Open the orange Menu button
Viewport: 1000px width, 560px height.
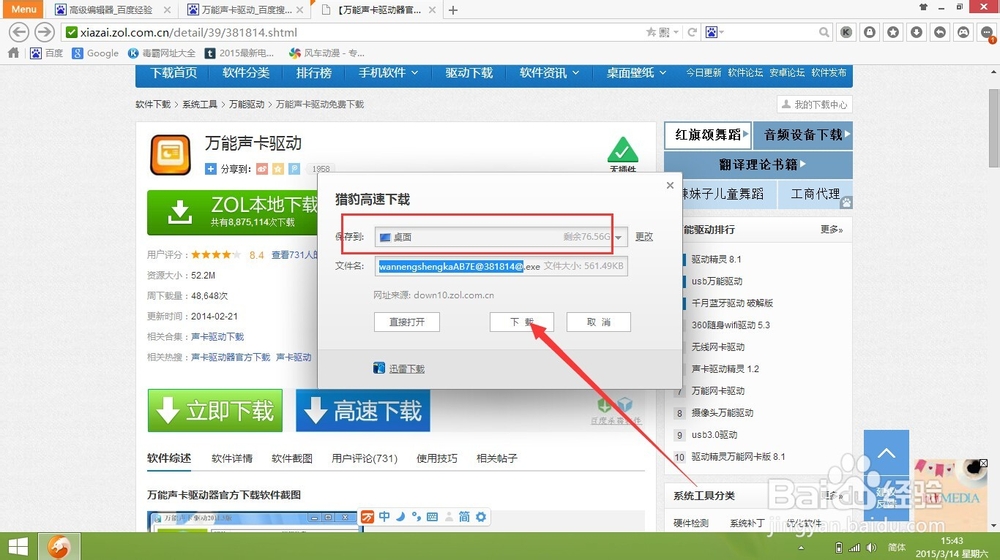coord(24,9)
